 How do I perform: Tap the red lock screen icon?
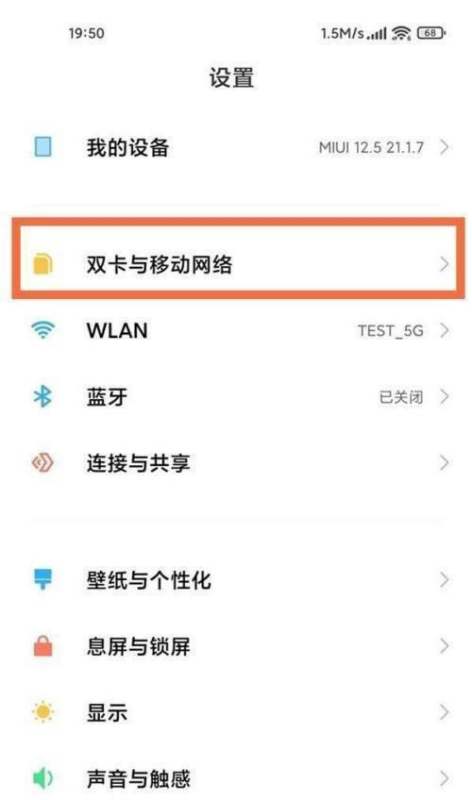point(43,645)
